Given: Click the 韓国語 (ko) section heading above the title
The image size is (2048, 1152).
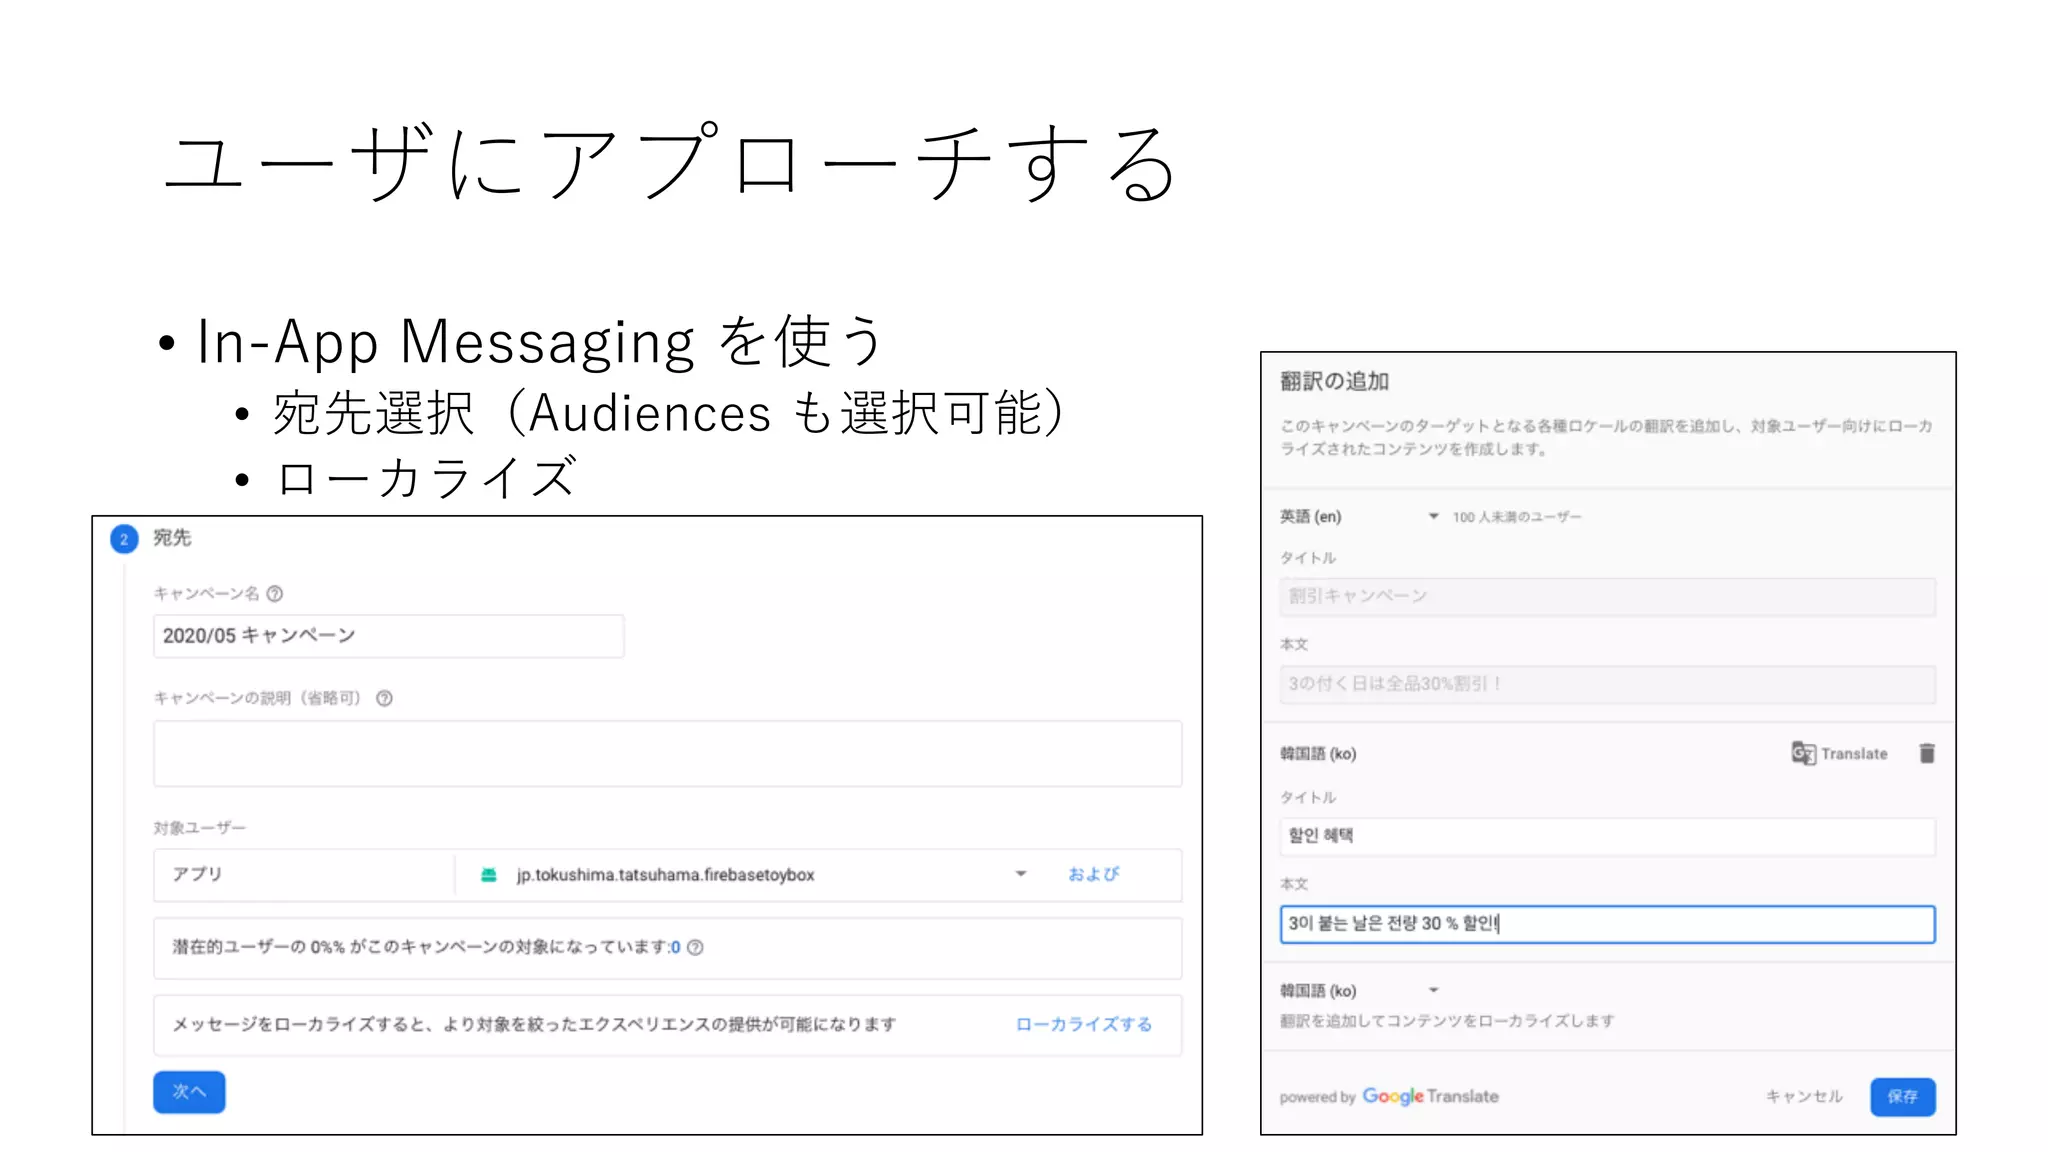Looking at the screenshot, I should pyautogui.click(x=1318, y=754).
